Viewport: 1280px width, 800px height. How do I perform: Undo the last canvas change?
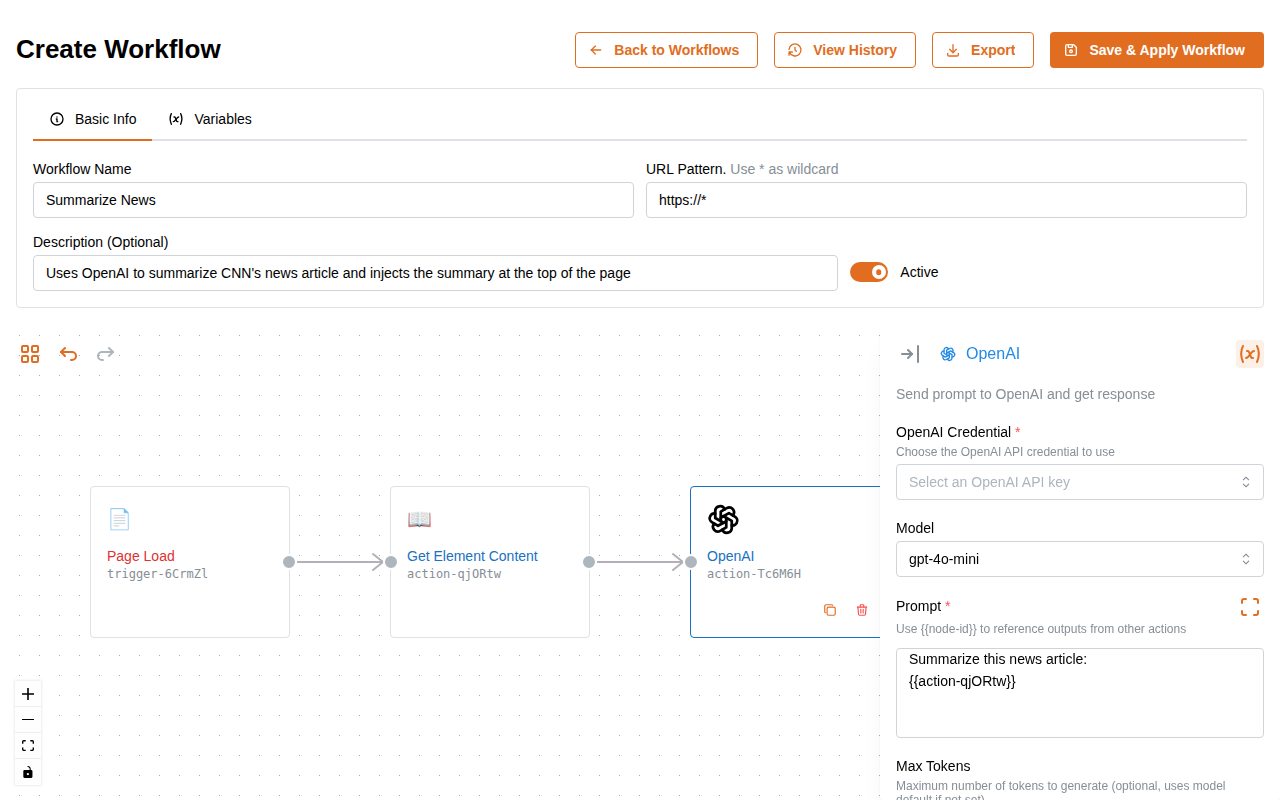(x=67, y=353)
